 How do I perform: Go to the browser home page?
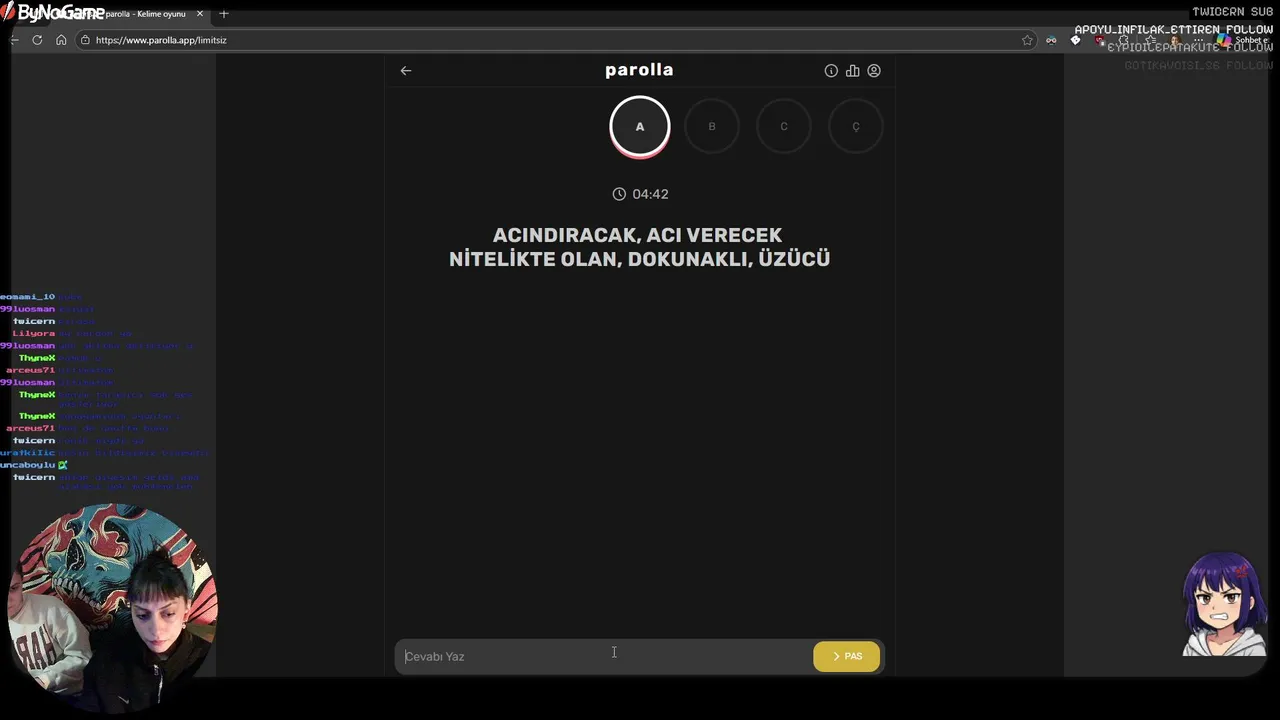click(x=61, y=40)
